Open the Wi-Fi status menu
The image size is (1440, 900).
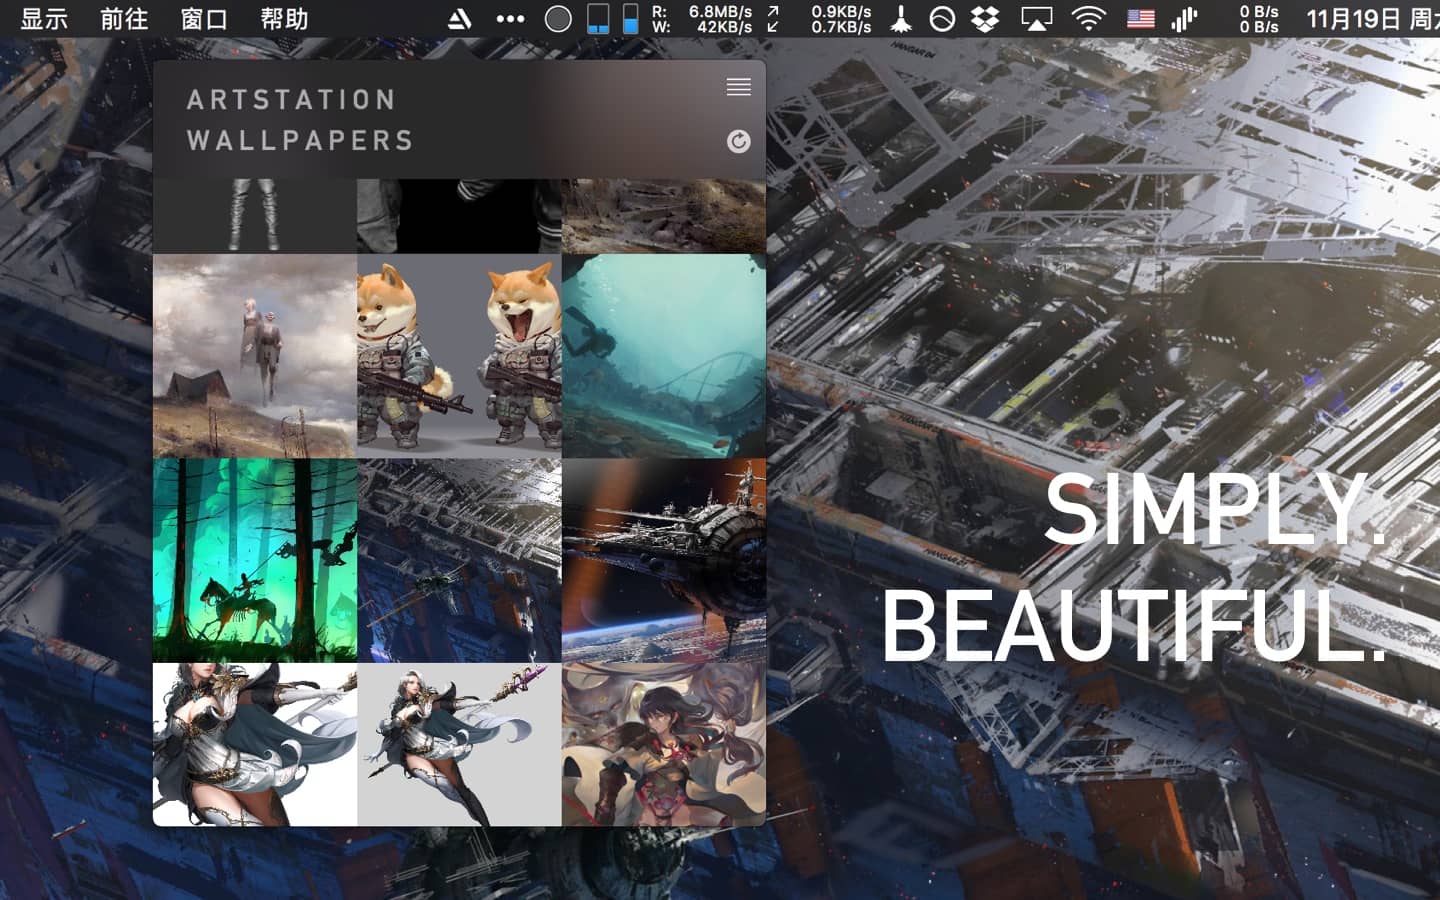click(1088, 18)
